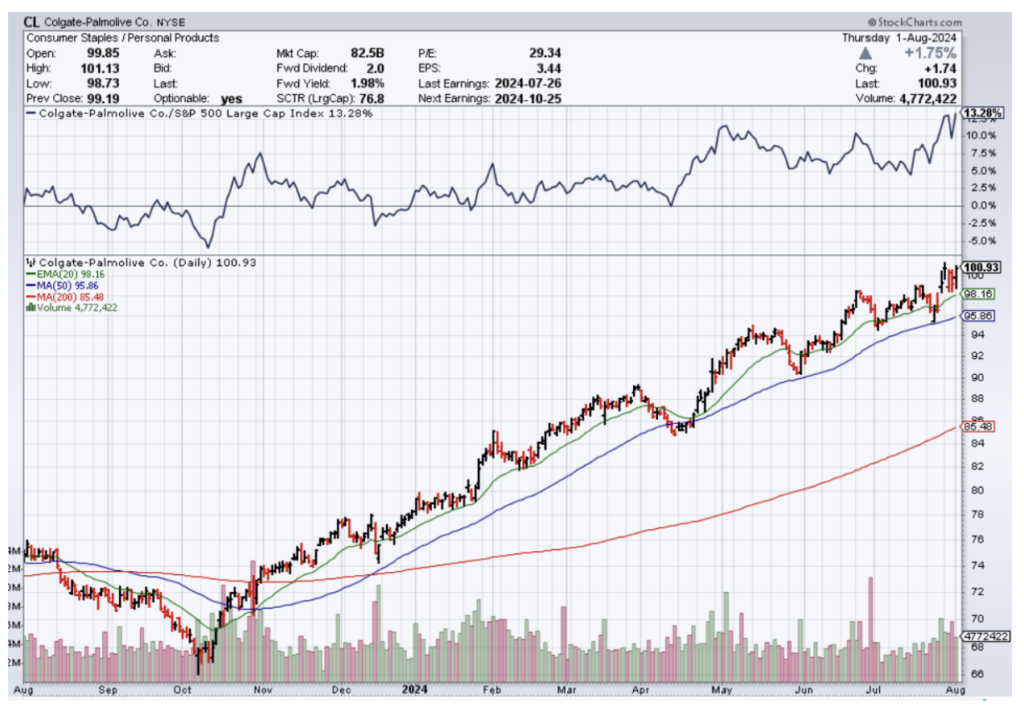
Task: Click the bold 2024 year label
Action: point(414,689)
